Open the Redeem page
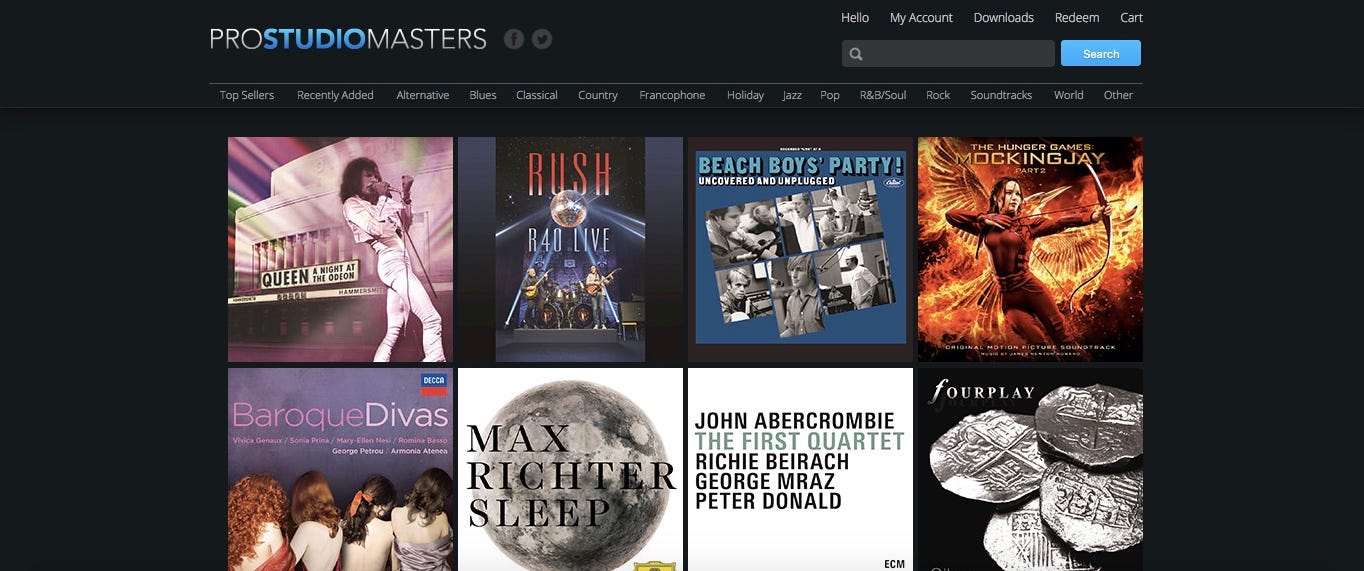This screenshot has width=1364, height=571. [1077, 17]
